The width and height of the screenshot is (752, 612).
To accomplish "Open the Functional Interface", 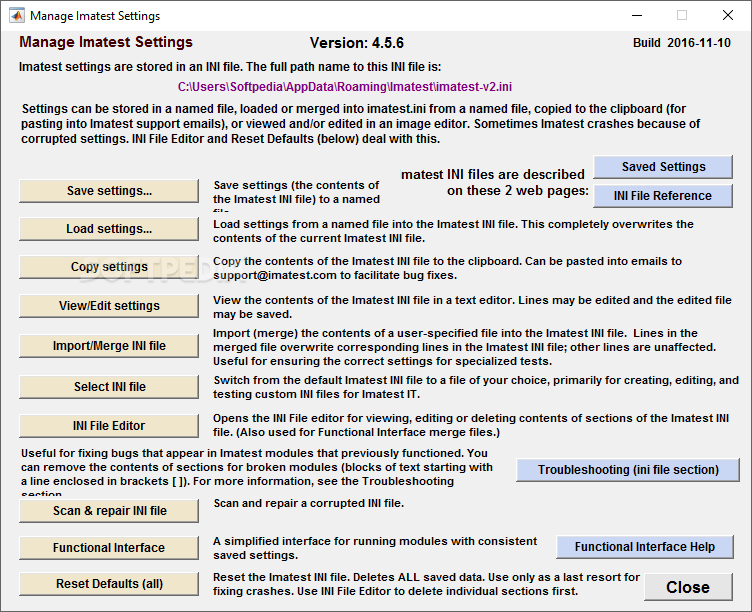I will [x=109, y=548].
